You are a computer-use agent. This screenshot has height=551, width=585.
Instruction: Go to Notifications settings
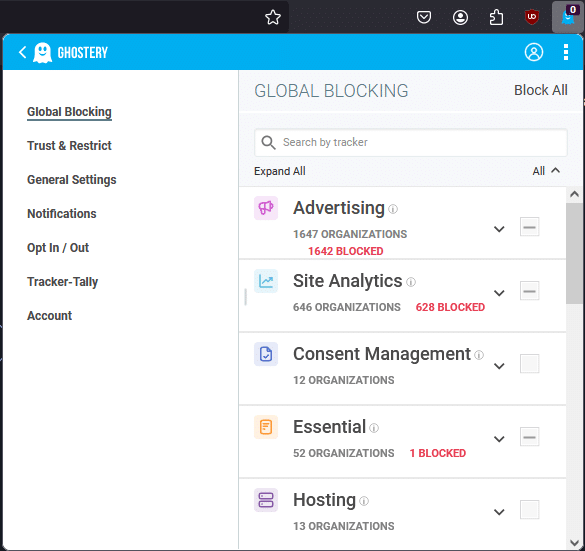(62, 214)
